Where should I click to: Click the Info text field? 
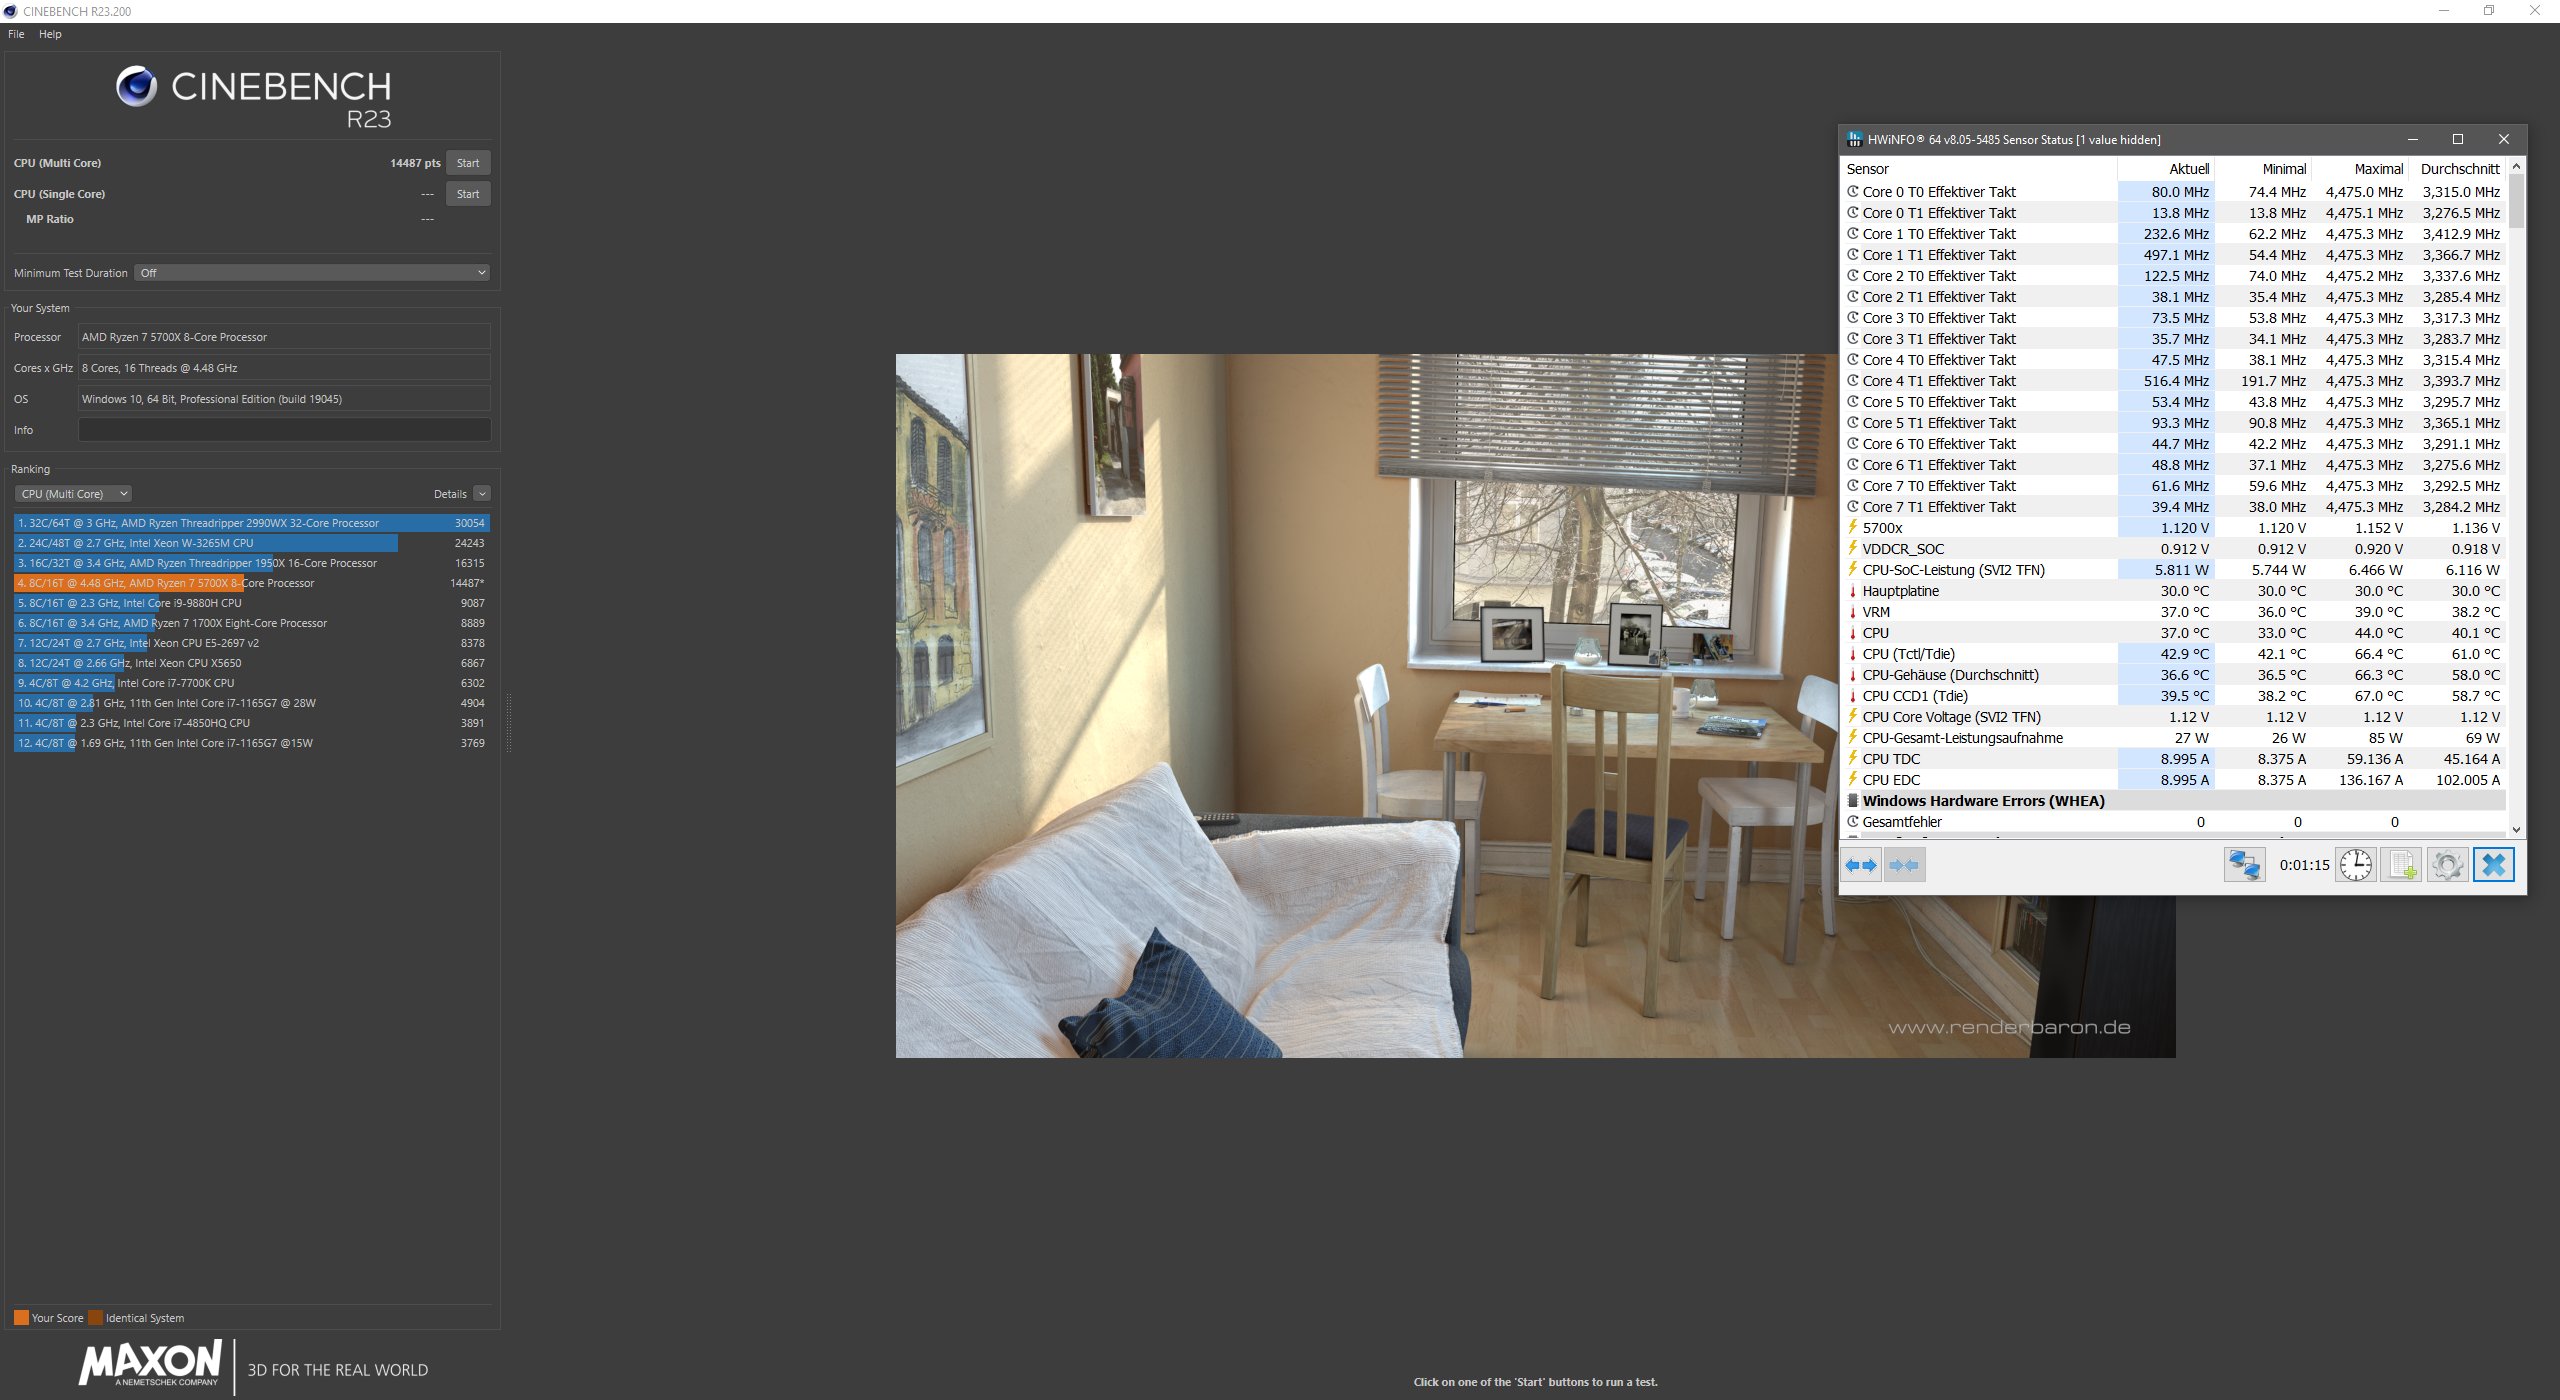pyautogui.click(x=284, y=430)
